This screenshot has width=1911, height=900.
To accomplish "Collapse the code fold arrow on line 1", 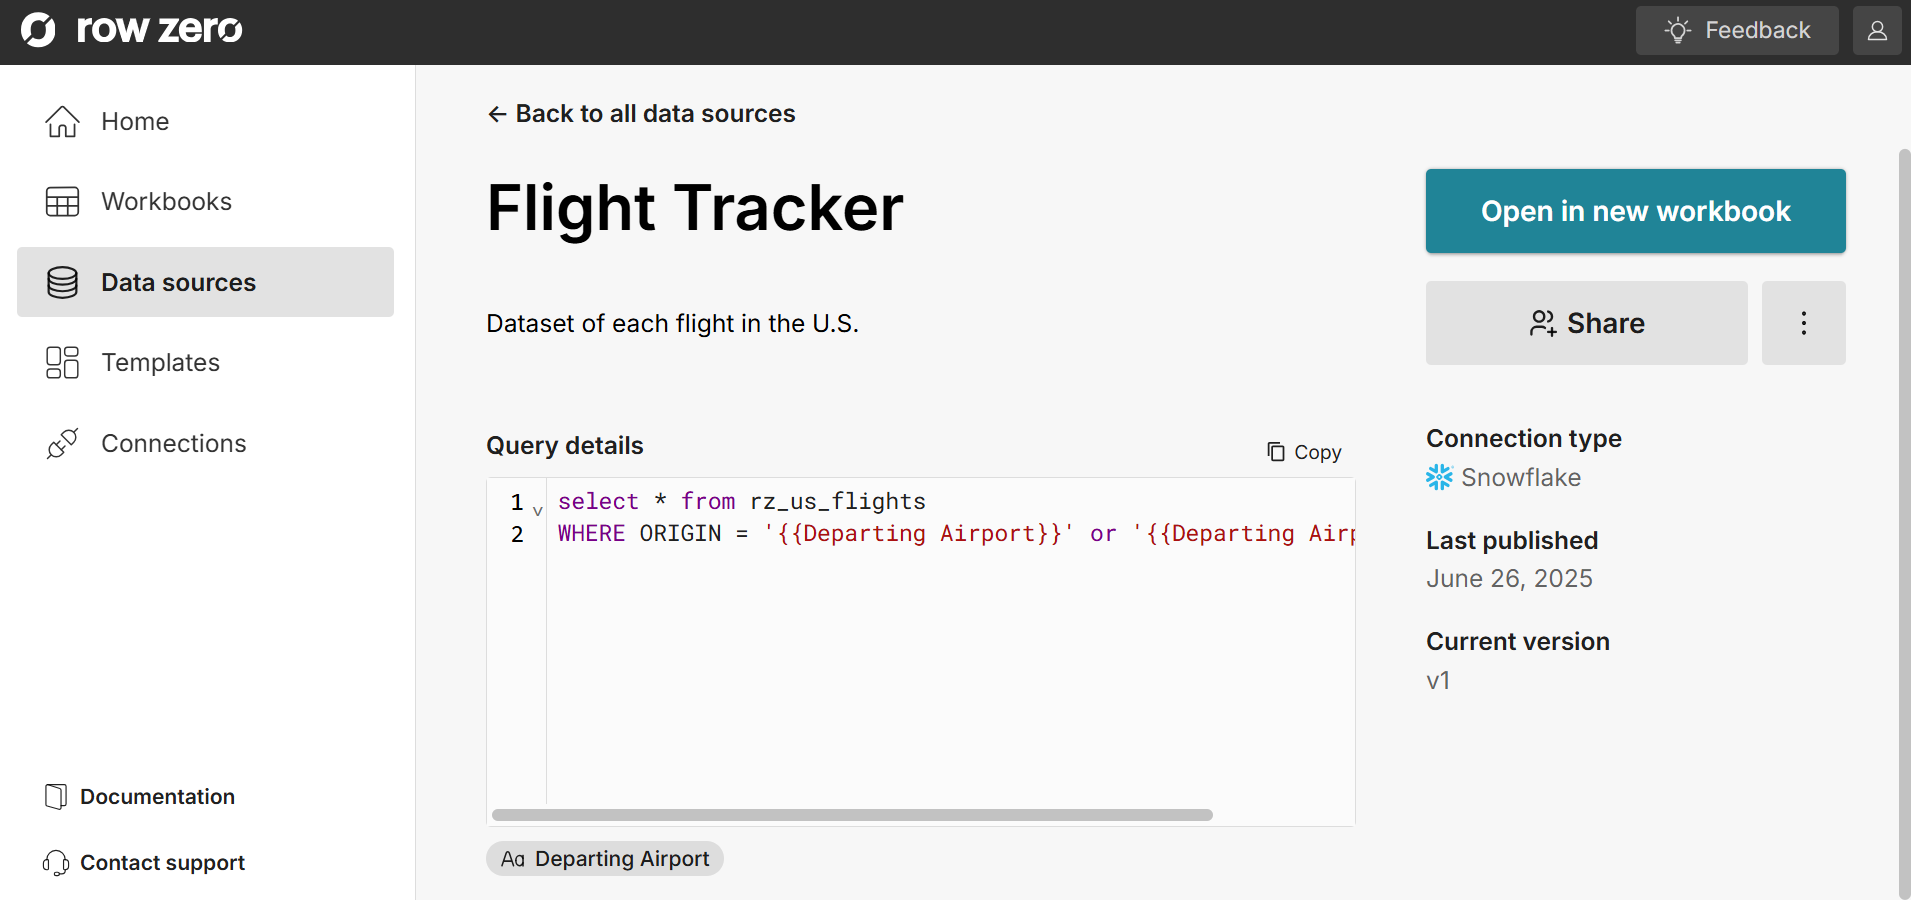I will (538, 511).
